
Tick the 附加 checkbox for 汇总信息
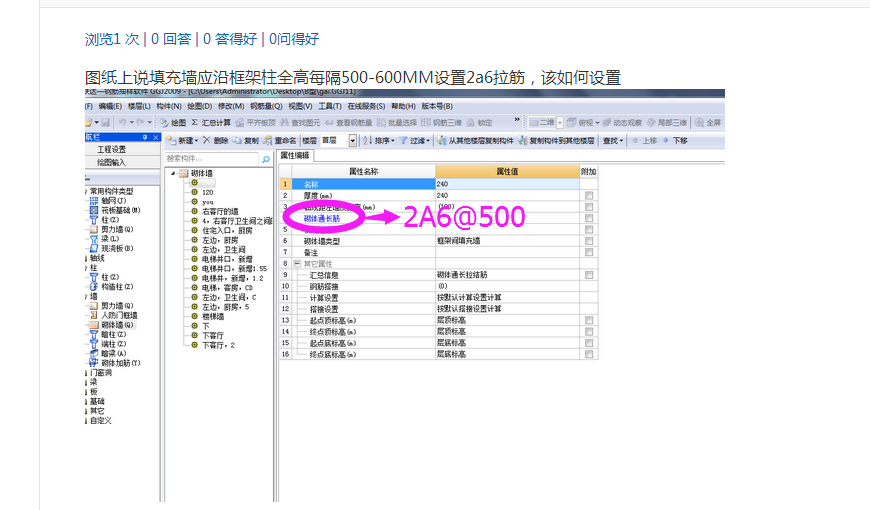click(589, 275)
